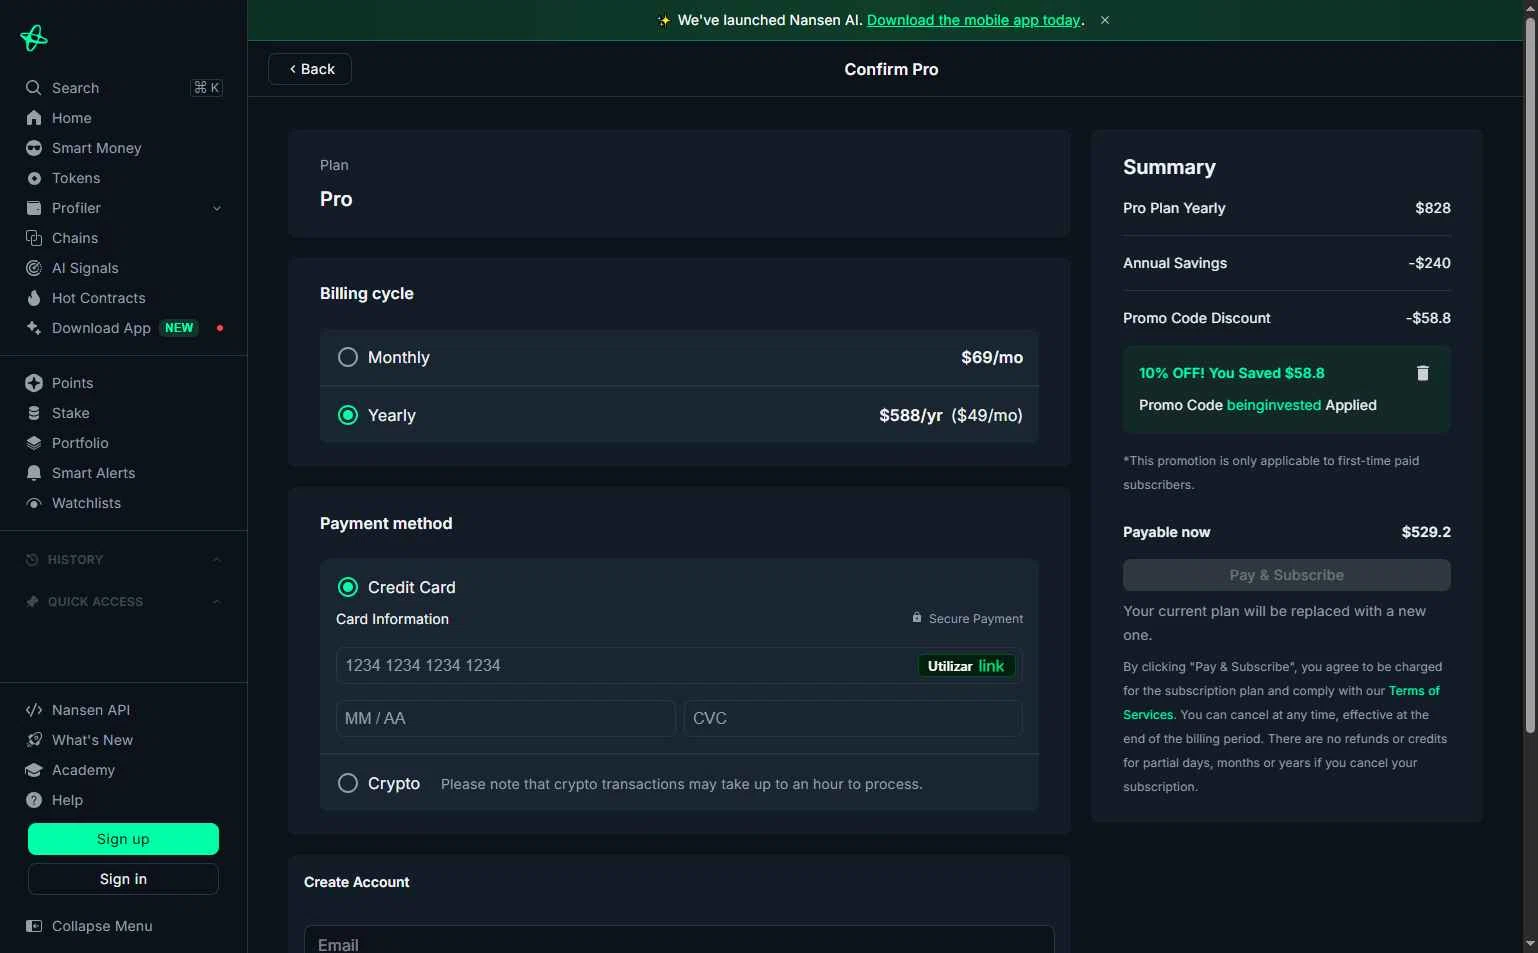Click the History clock icon
This screenshot has height=953, width=1538.
pyautogui.click(x=32, y=560)
